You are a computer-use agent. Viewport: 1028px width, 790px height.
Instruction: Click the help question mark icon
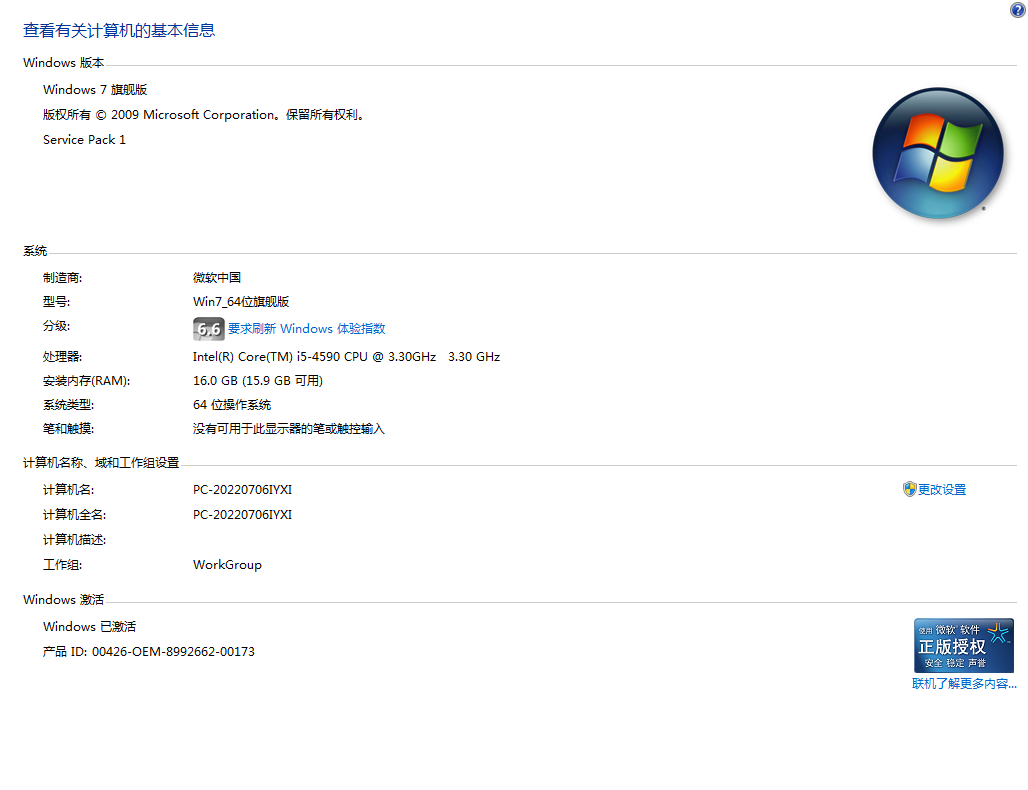1018,10
